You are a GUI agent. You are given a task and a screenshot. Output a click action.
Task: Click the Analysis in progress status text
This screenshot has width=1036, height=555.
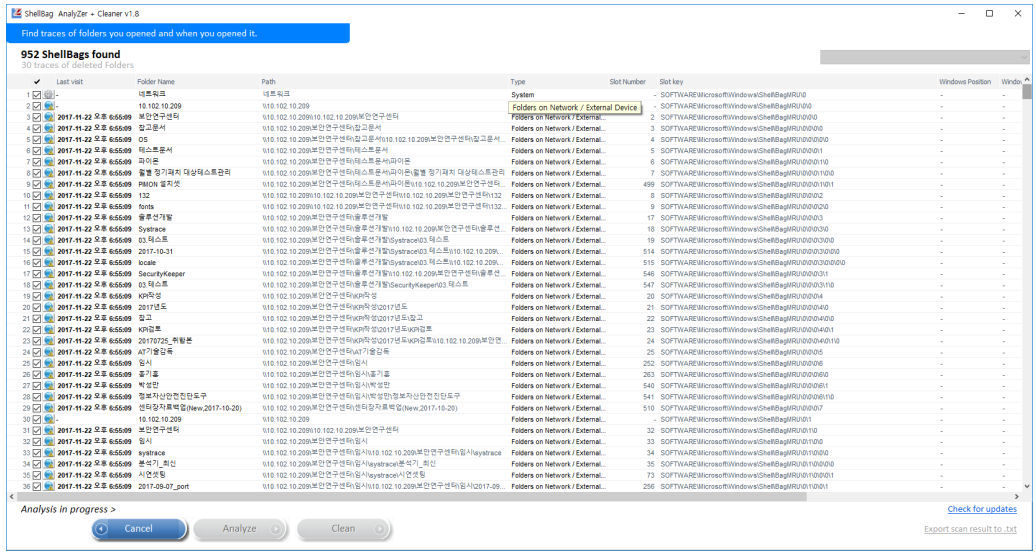click(68, 509)
